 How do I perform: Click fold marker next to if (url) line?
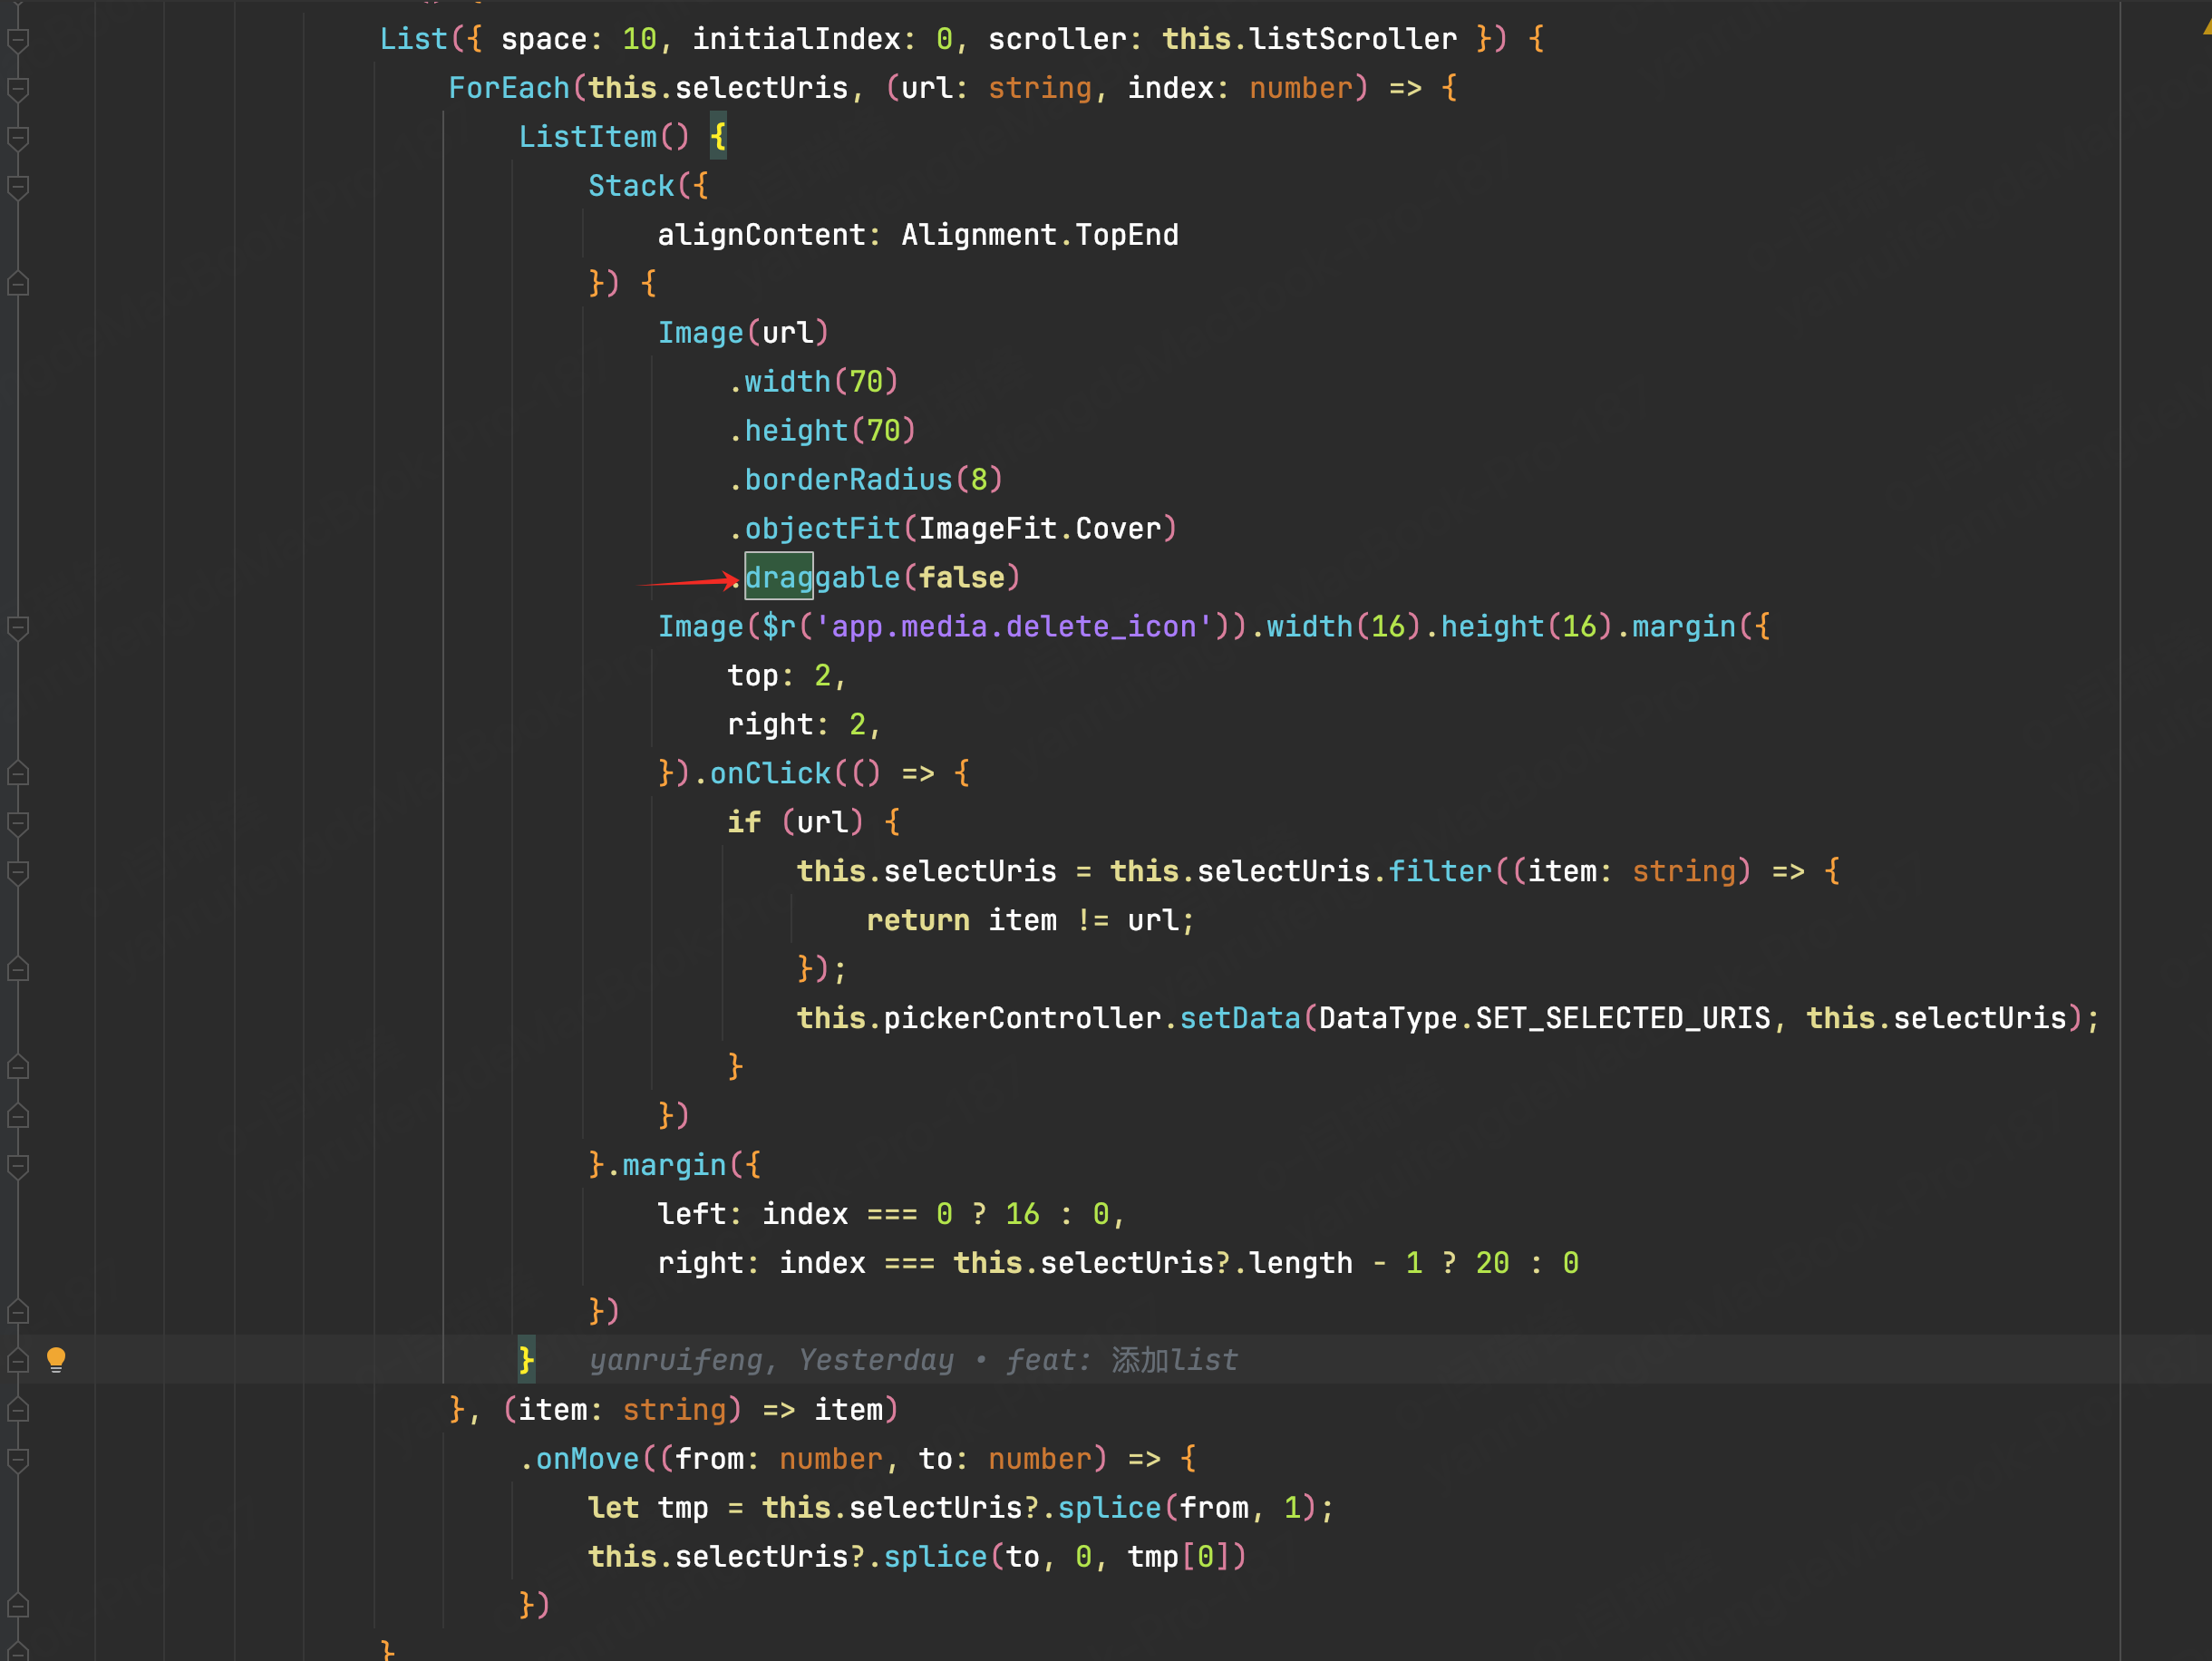18,823
